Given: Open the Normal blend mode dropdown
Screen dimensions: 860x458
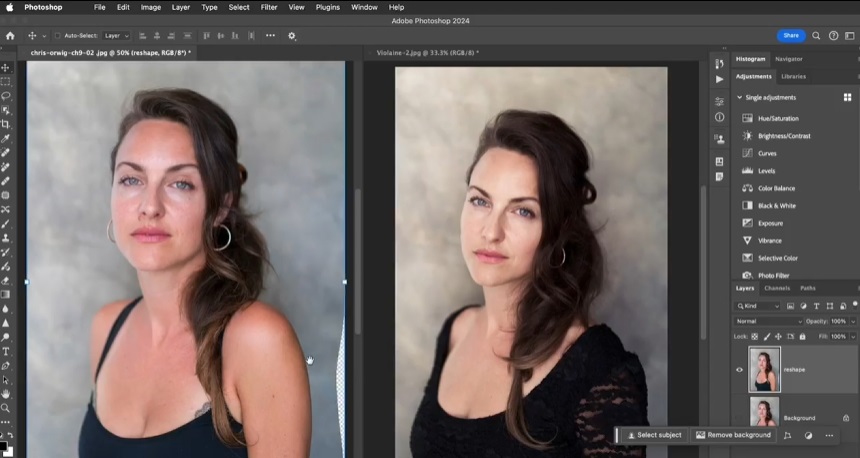Looking at the screenshot, I should tap(768, 321).
